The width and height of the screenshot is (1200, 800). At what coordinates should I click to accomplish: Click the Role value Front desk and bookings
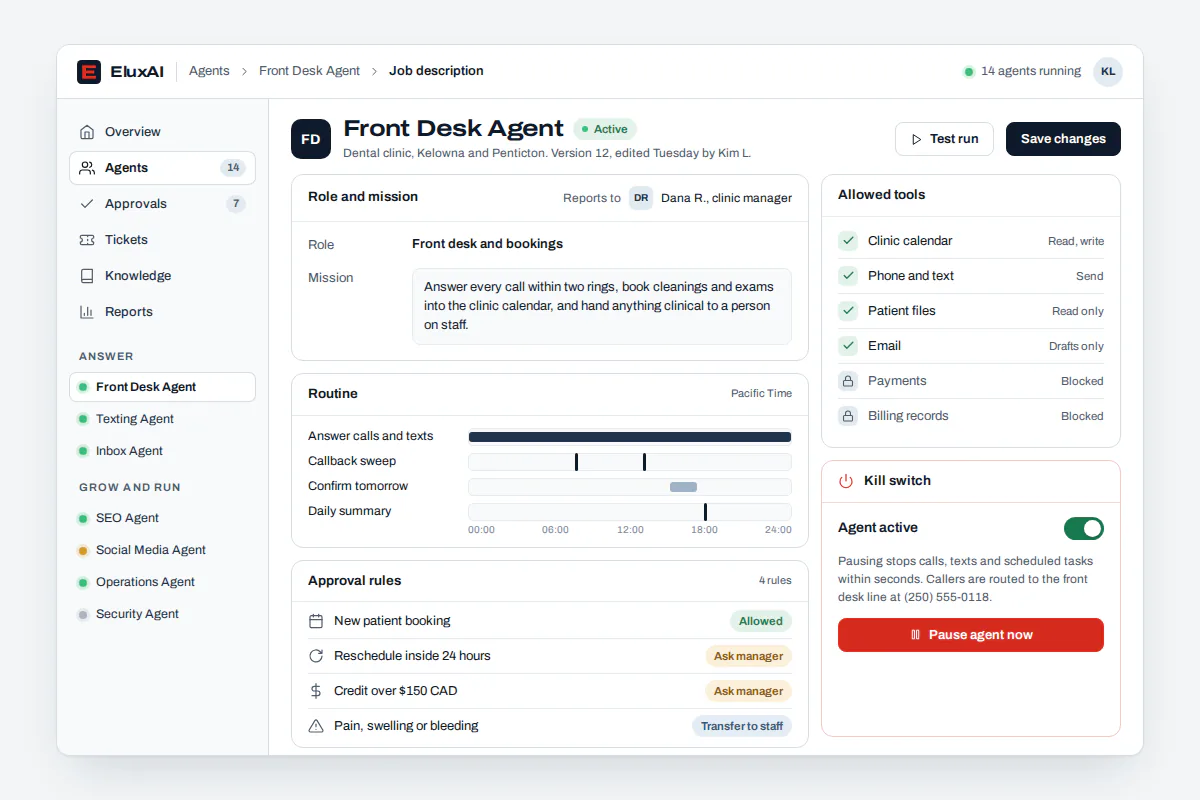[x=487, y=244]
